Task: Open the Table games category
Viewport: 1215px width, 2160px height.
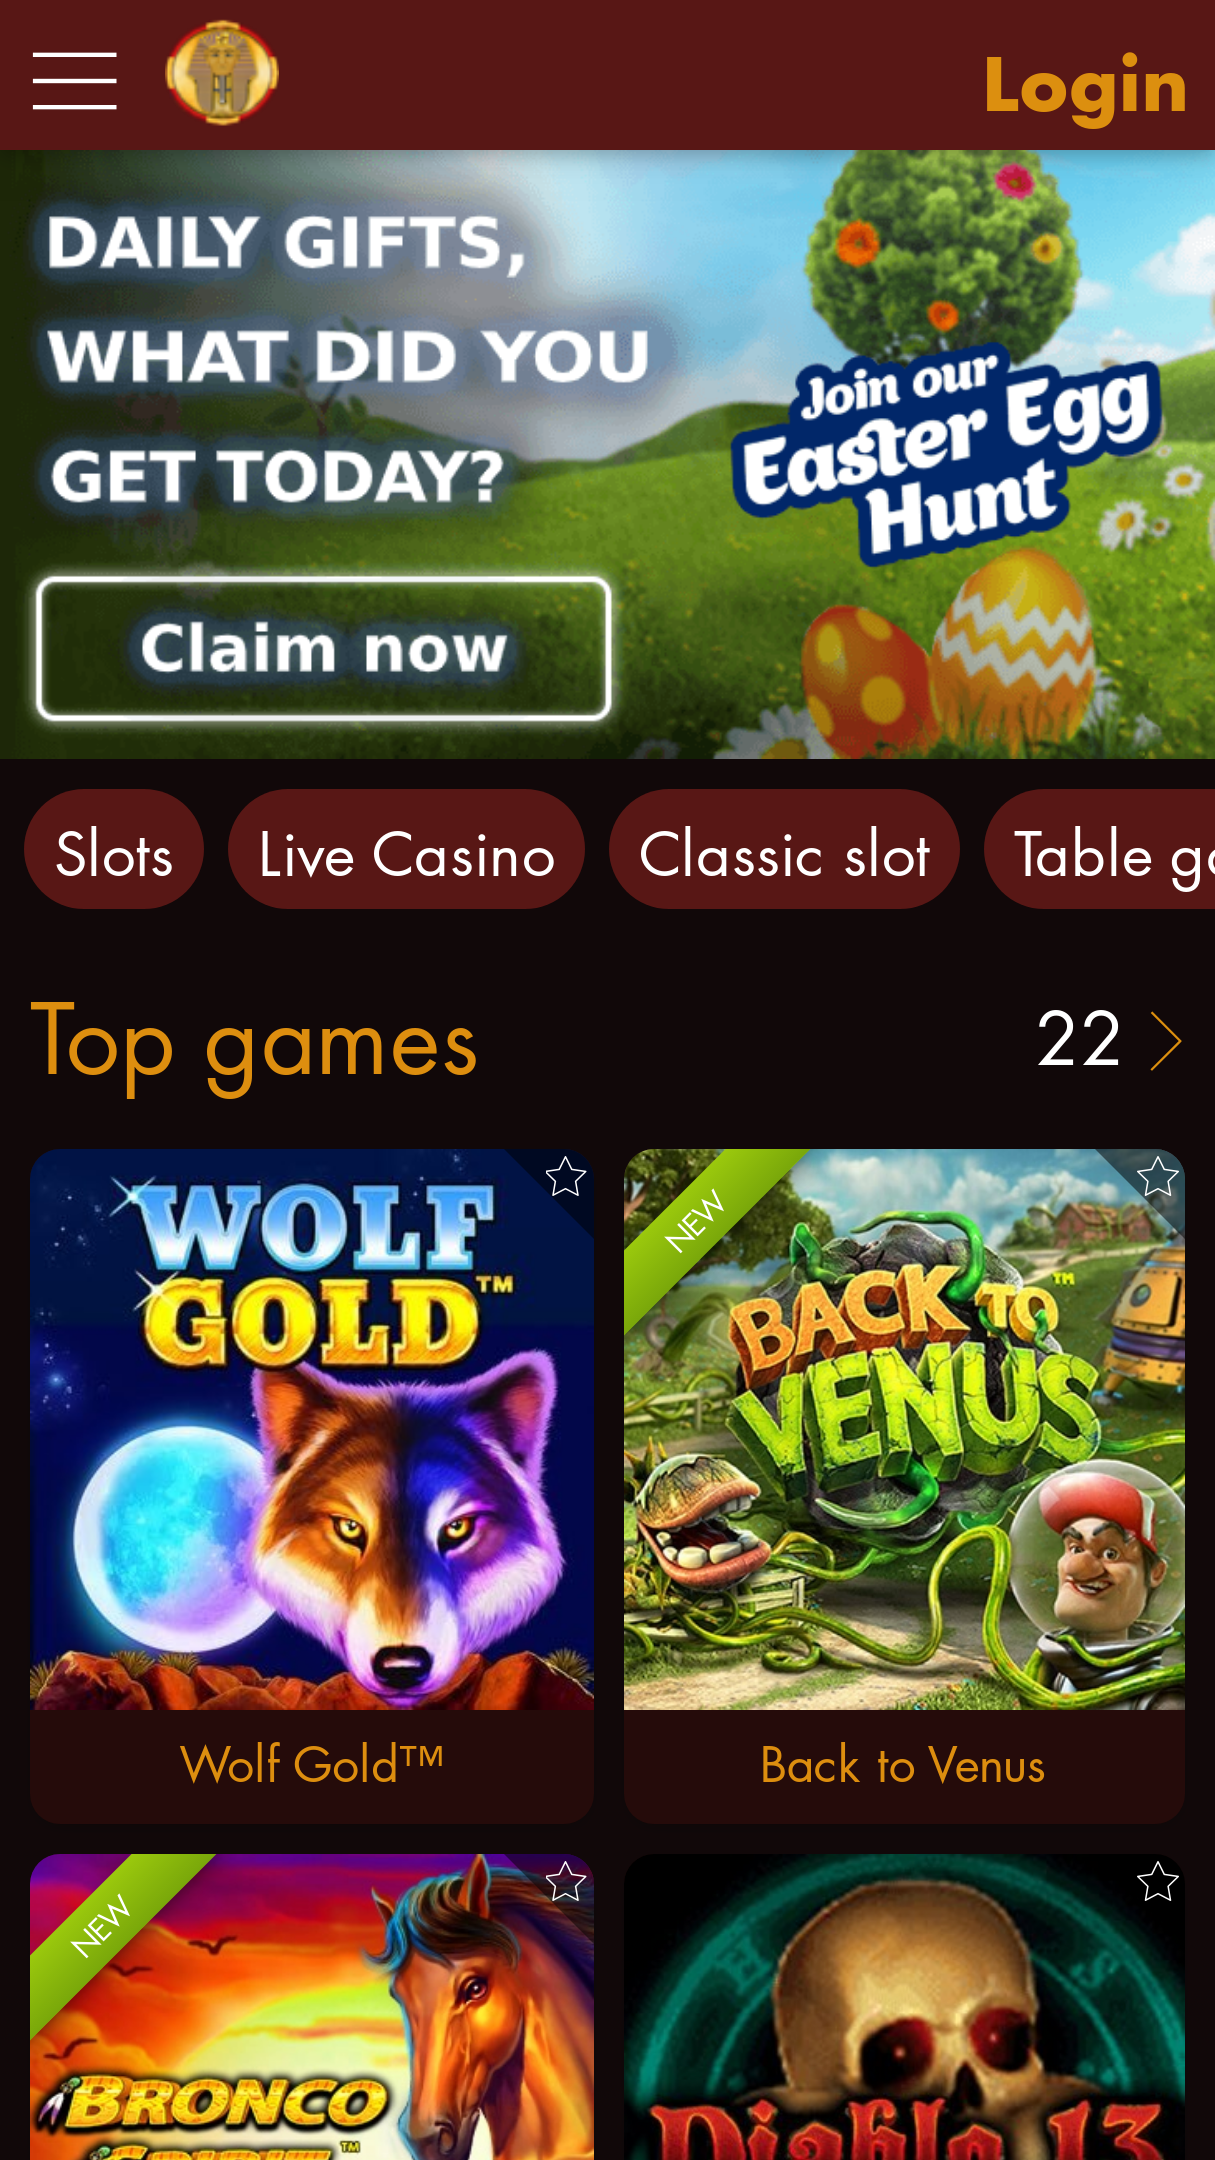Action: (x=1100, y=849)
